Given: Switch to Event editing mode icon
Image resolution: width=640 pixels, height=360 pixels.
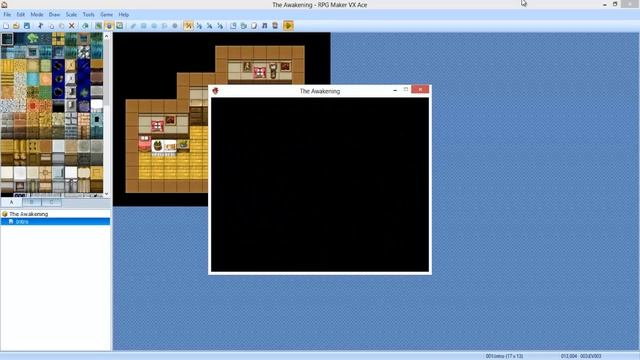Looking at the screenshot, I should coord(109,26).
